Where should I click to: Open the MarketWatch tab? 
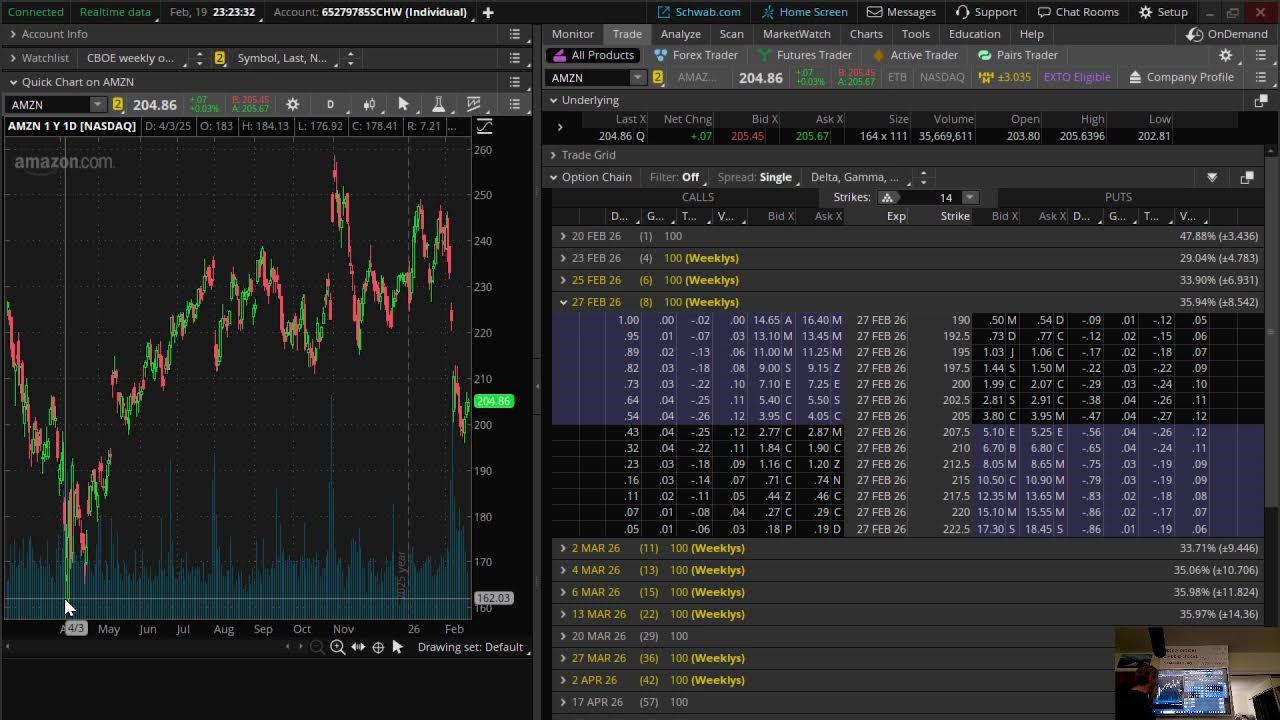(x=797, y=34)
